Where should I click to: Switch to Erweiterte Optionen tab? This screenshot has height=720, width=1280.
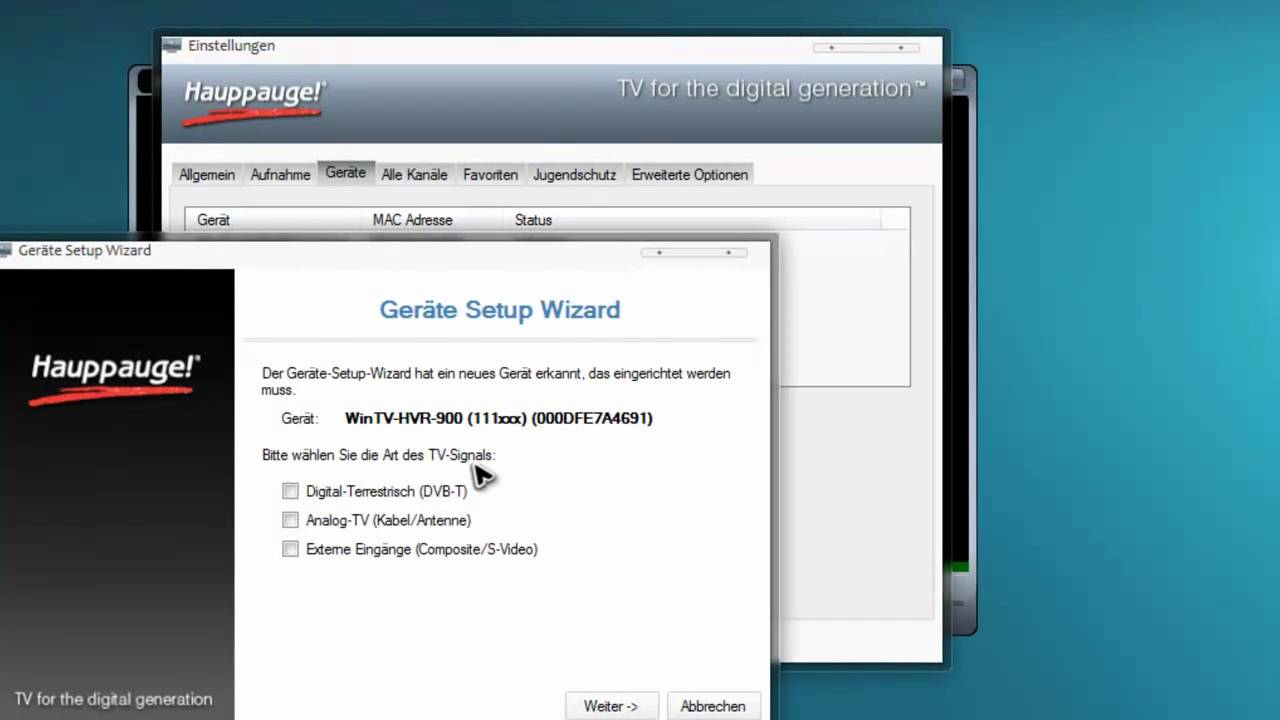point(689,174)
